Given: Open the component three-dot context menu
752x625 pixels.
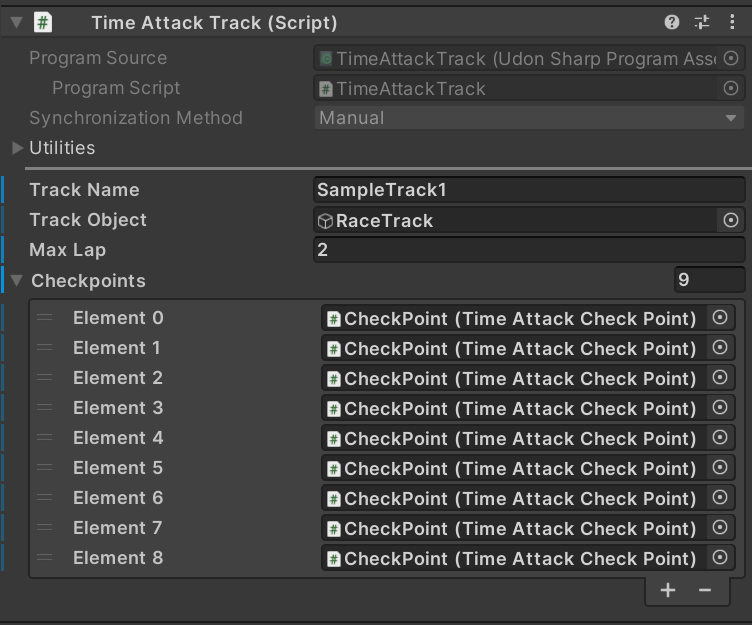Looking at the screenshot, I should pos(732,22).
